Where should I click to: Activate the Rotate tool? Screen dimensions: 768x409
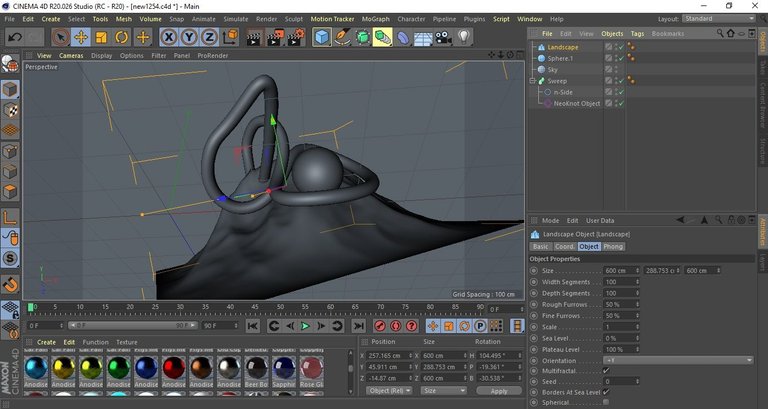[x=121, y=37]
